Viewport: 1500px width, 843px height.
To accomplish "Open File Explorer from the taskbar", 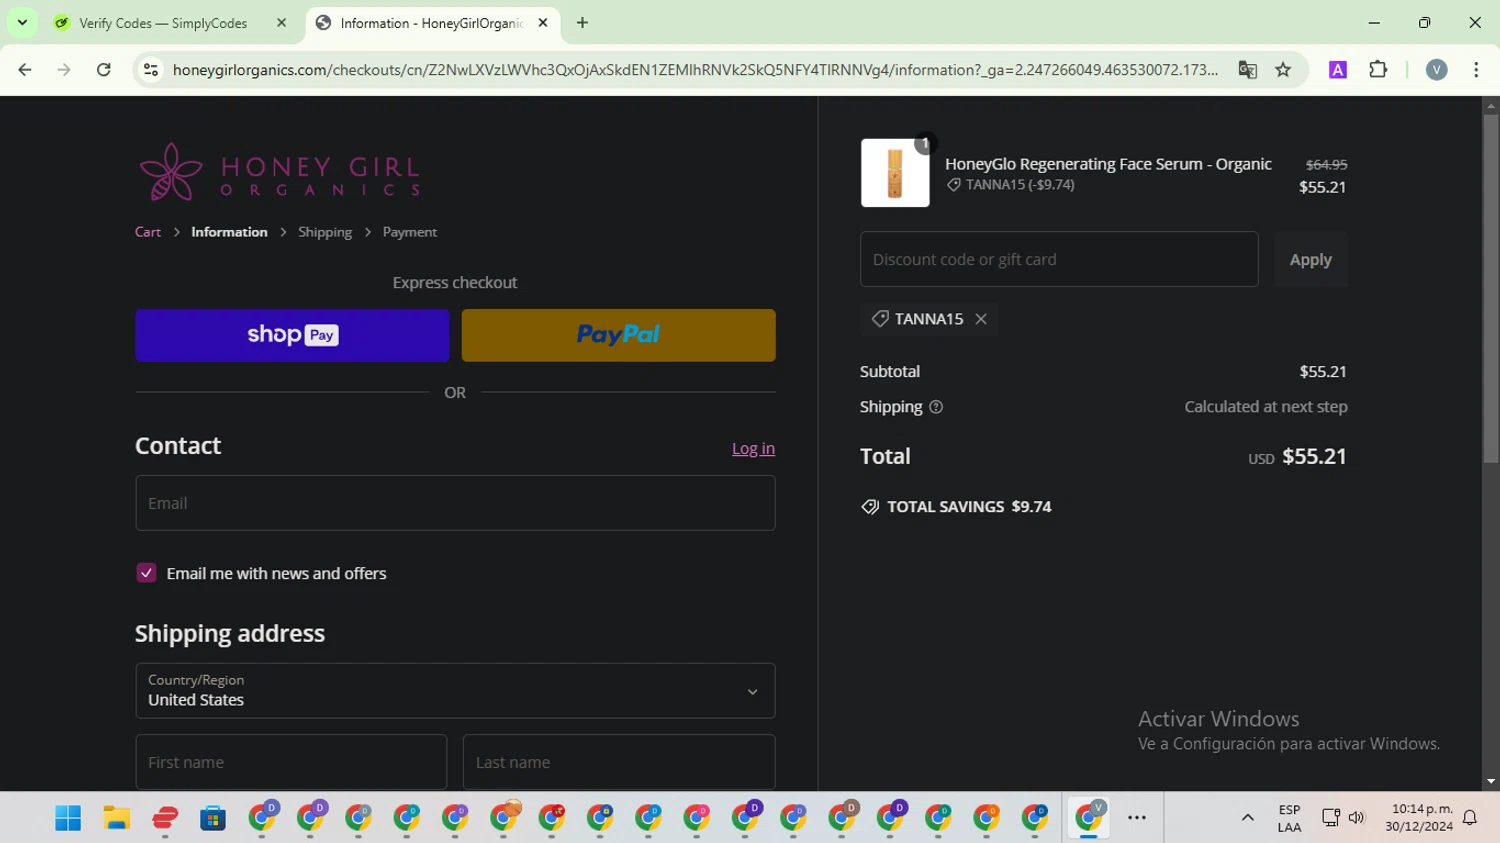I will click(117, 818).
